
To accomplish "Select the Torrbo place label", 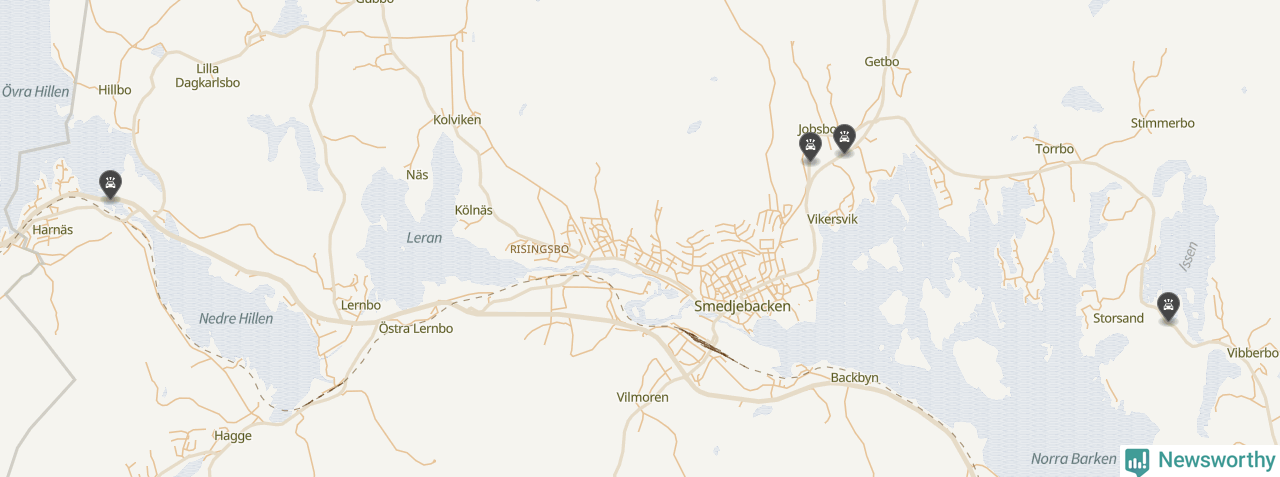I will click(1055, 149).
